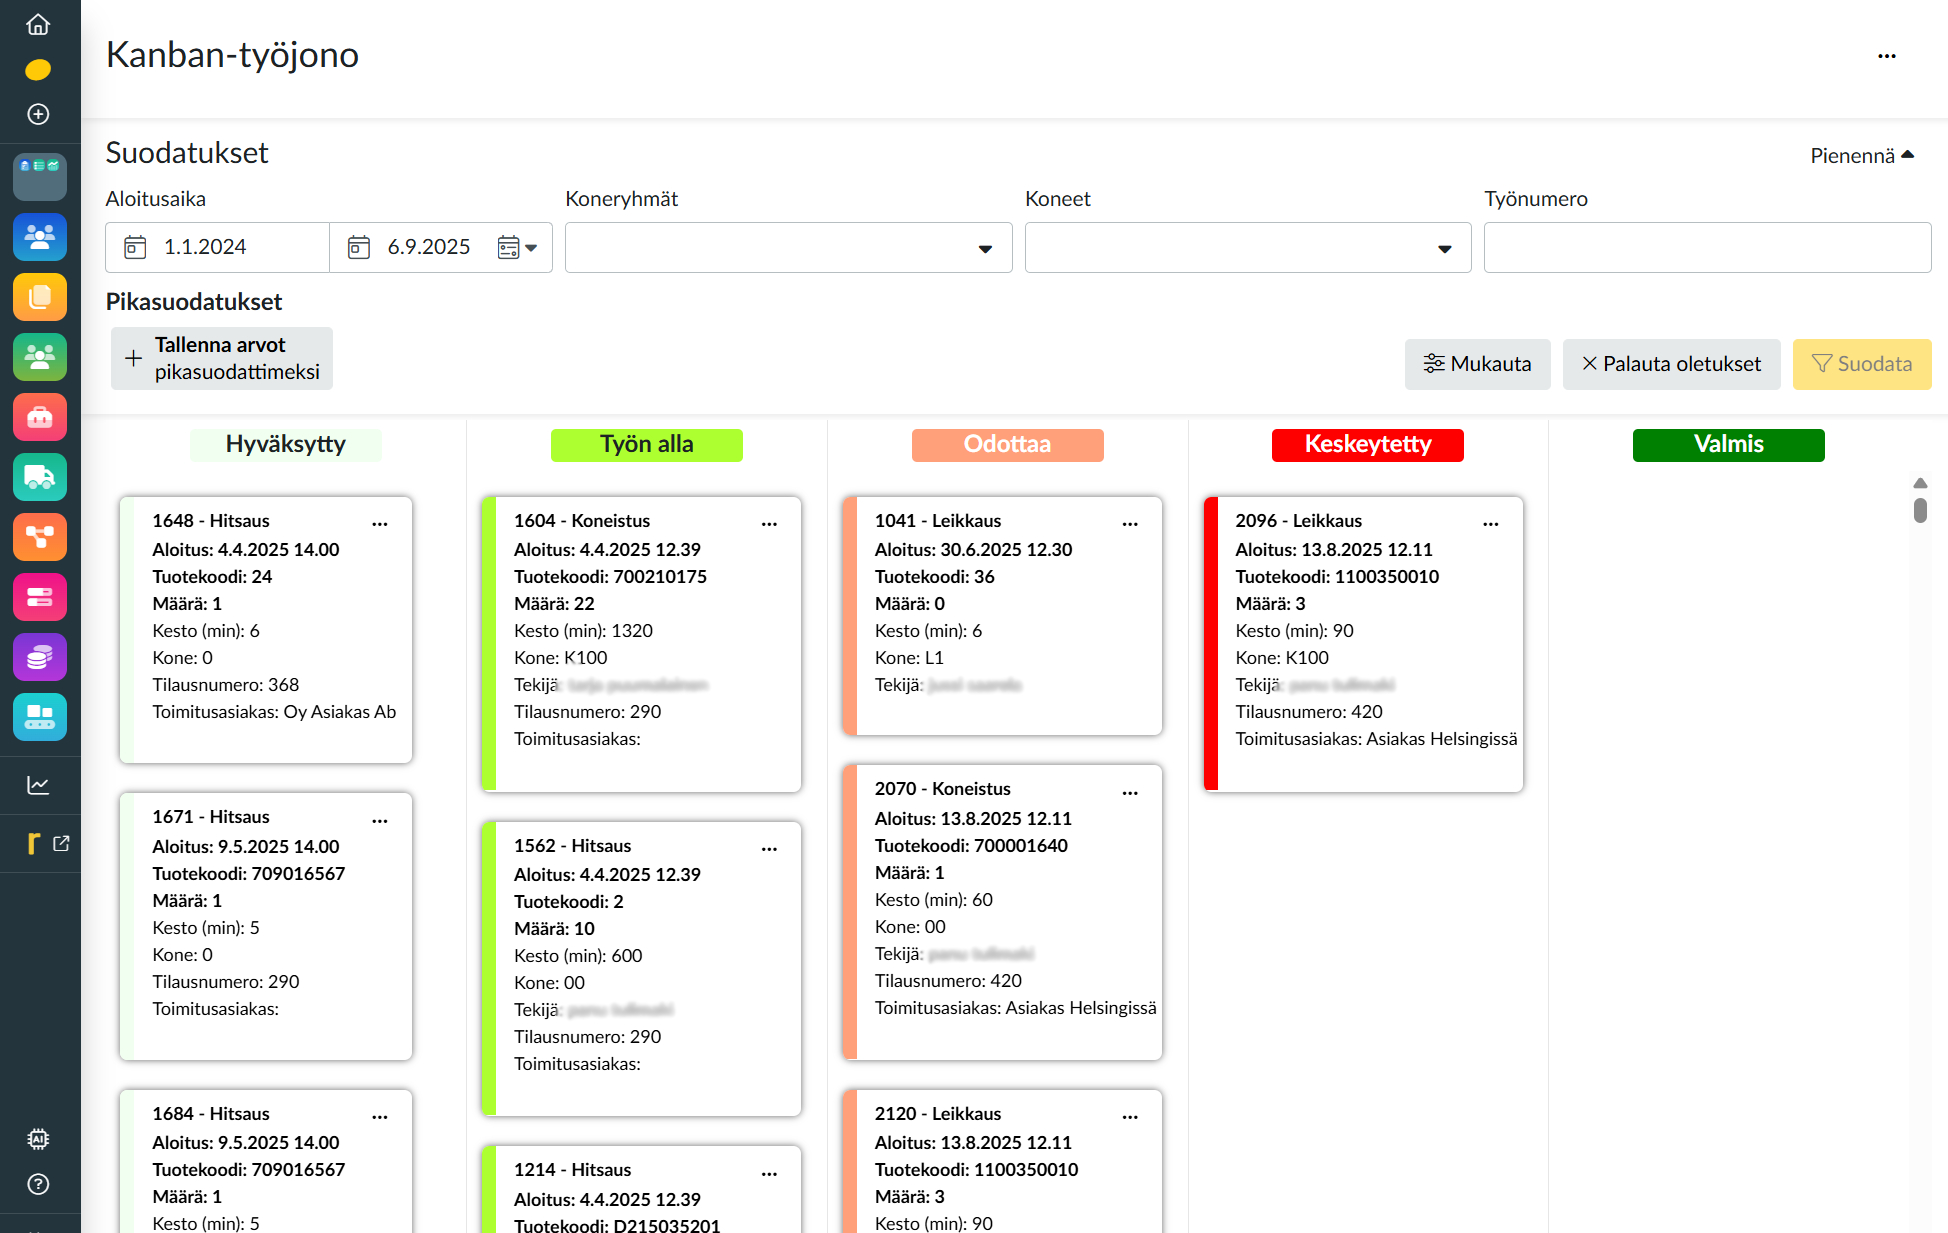
Task: Select the red toolbox sidebar module
Action: pos(39,417)
